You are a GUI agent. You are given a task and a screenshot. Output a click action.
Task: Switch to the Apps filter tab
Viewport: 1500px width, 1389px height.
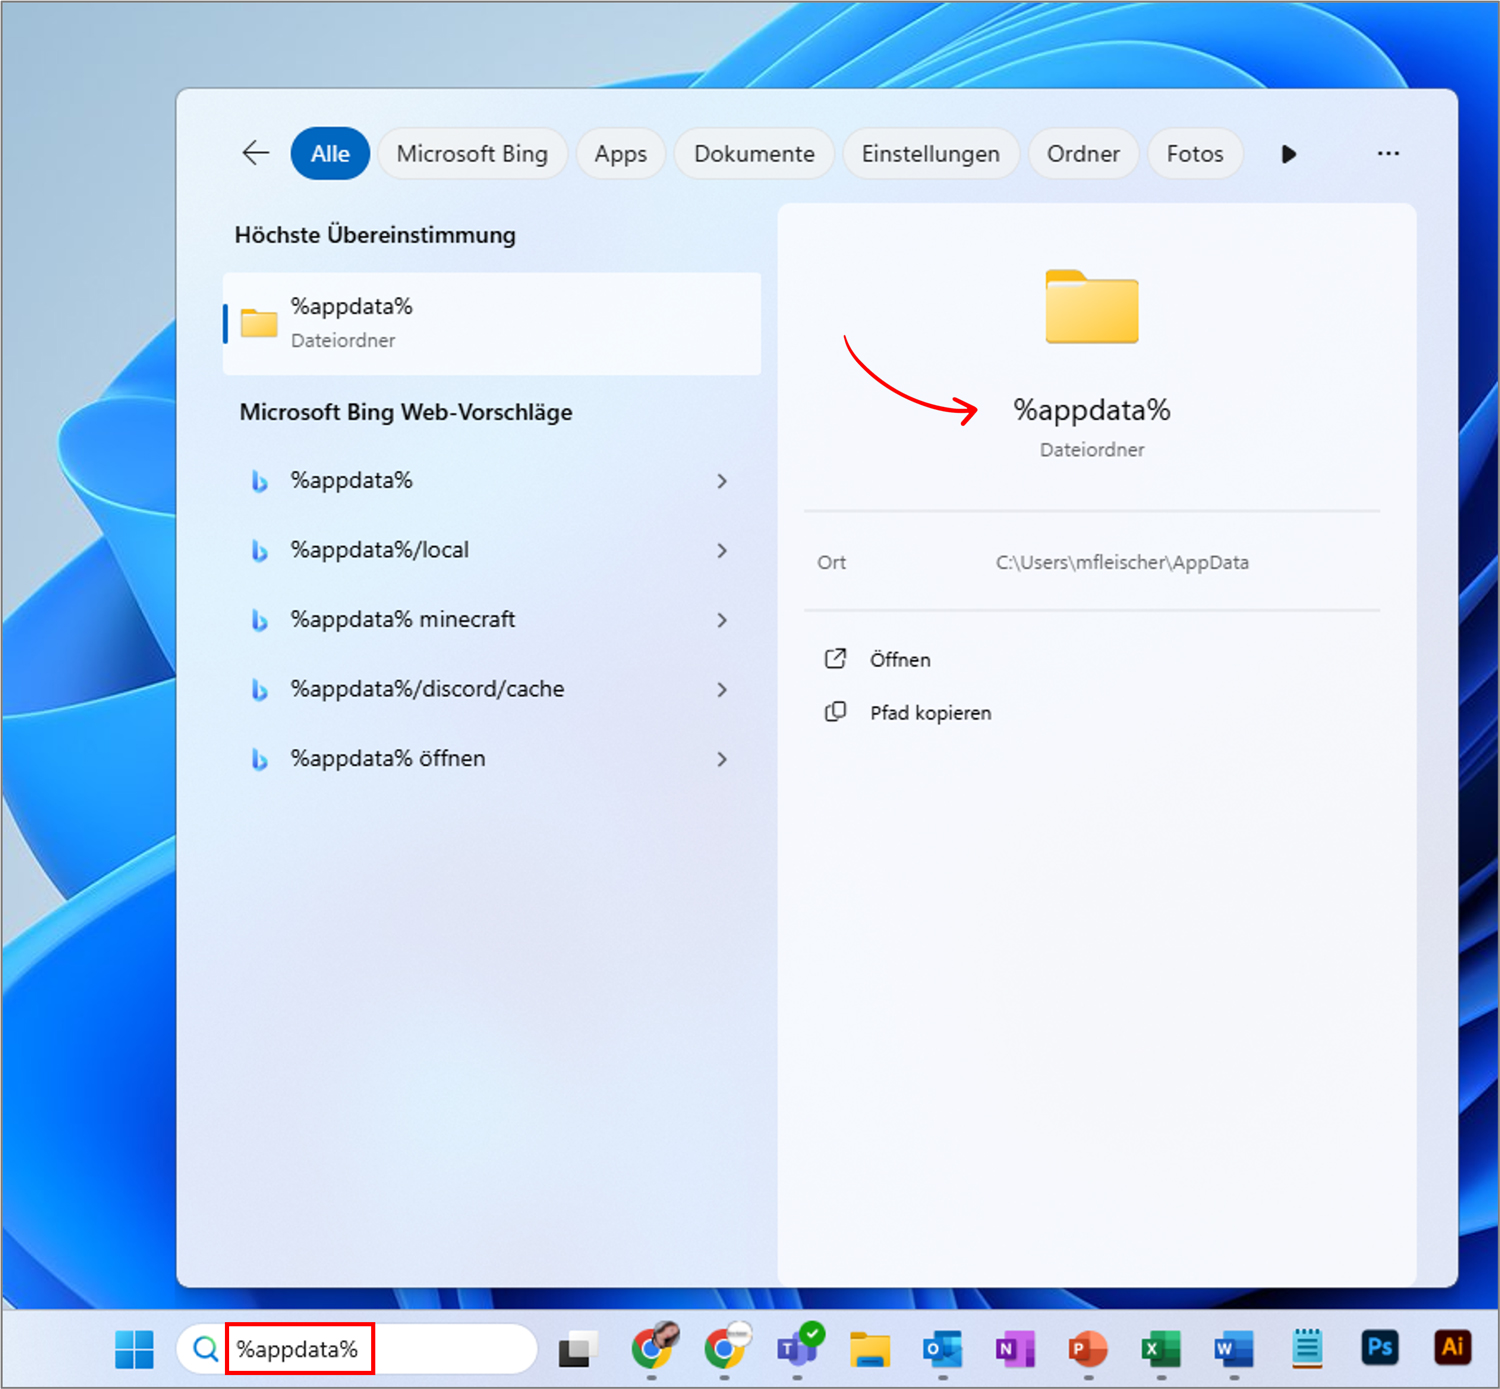coord(620,154)
